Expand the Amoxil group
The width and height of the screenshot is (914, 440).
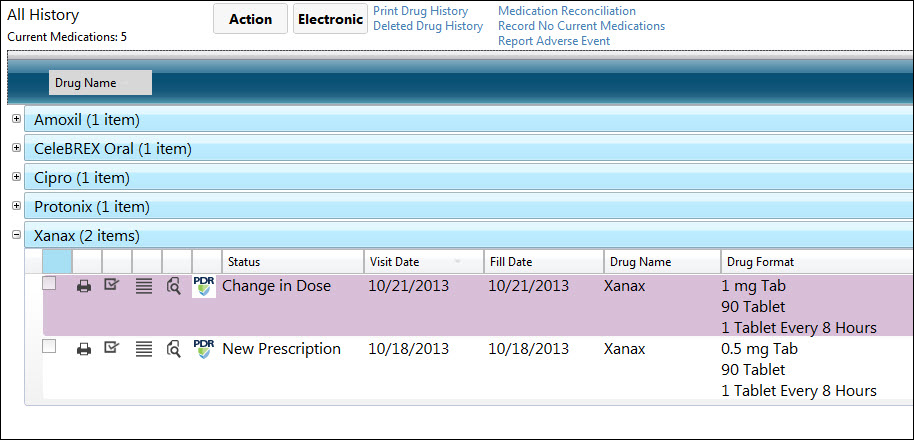(x=16, y=118)
